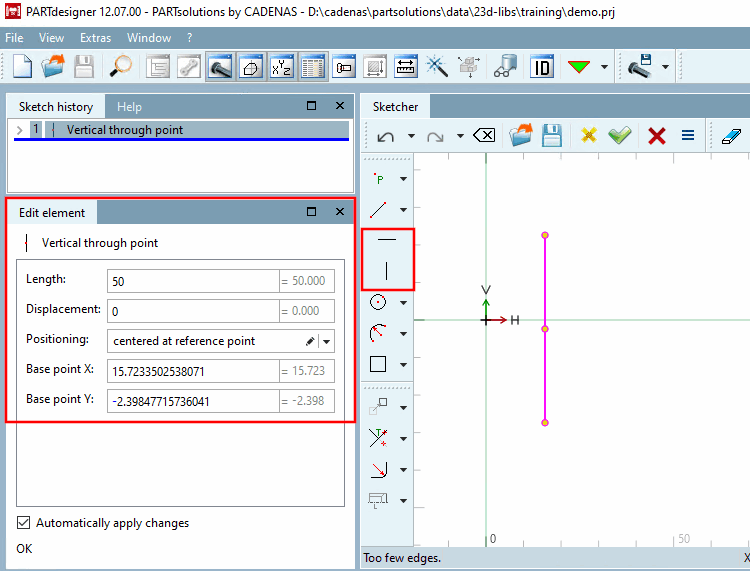The height and width of the screenshot is (571, 750).
Task: Open the undo history dropdown arrow
Action: click(411, 136)
